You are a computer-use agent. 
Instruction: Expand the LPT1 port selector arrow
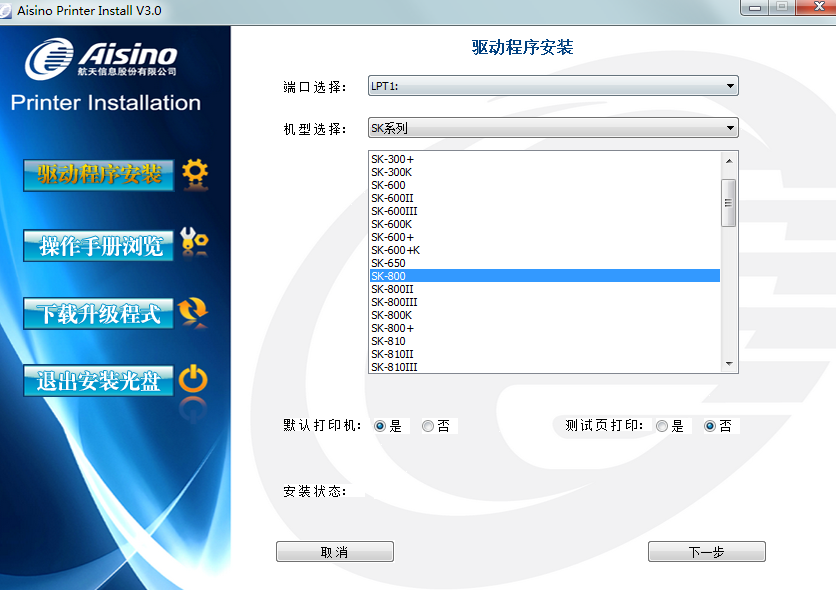point(730,86)
